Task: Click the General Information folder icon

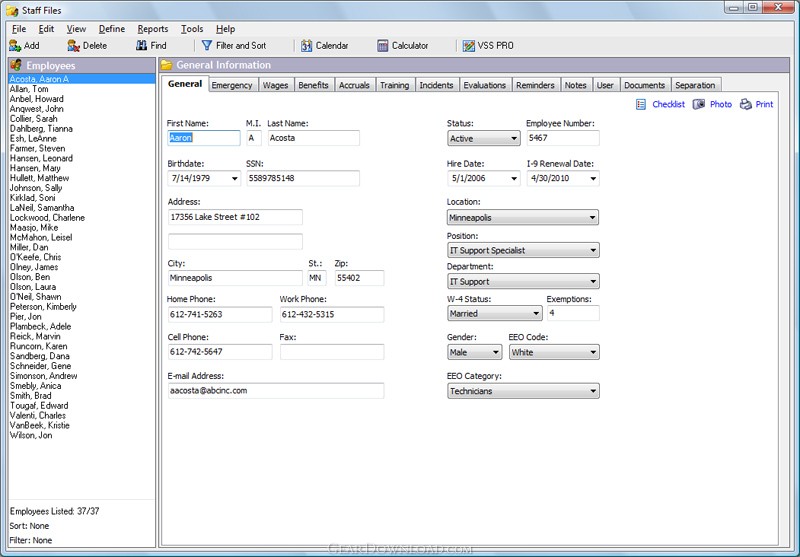Action: pos(166,65)
